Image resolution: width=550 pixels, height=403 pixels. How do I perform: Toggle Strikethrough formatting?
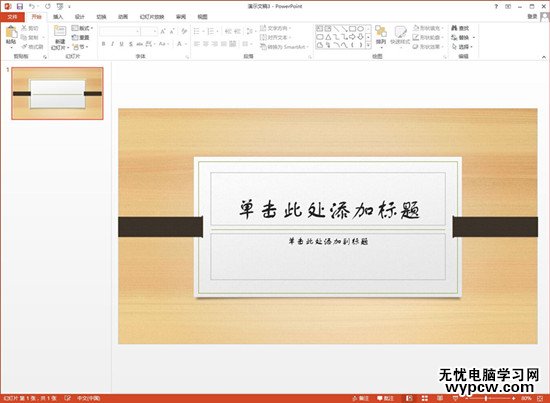[140, 44]
